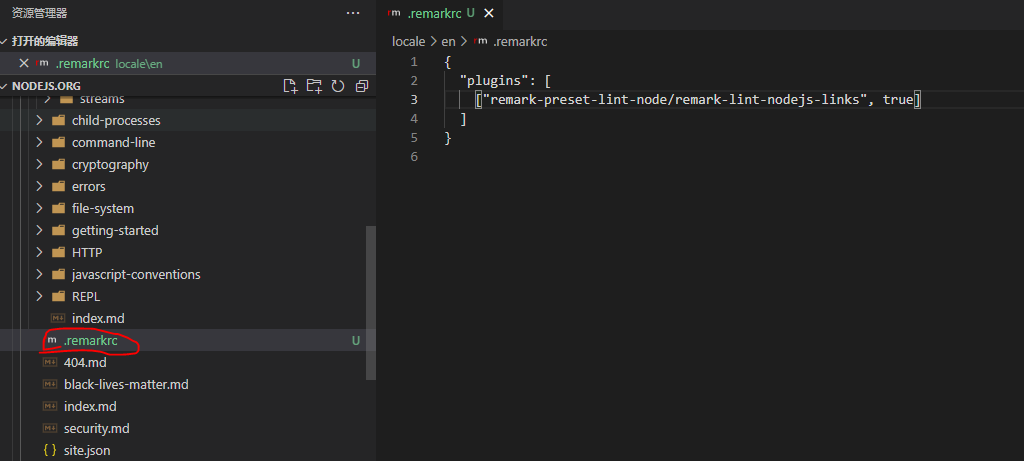Refresh the explorer tree
1024x461 pixels.
click(x=338, y=86)
